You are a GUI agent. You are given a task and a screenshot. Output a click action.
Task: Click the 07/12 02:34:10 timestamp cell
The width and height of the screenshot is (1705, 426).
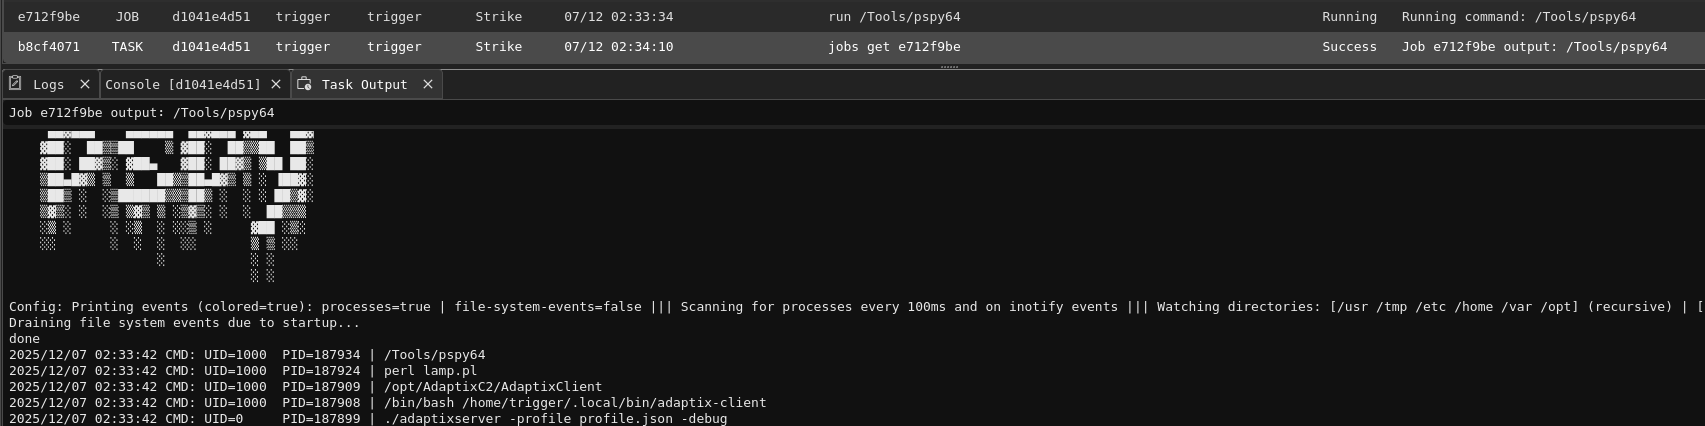[618, 47]
